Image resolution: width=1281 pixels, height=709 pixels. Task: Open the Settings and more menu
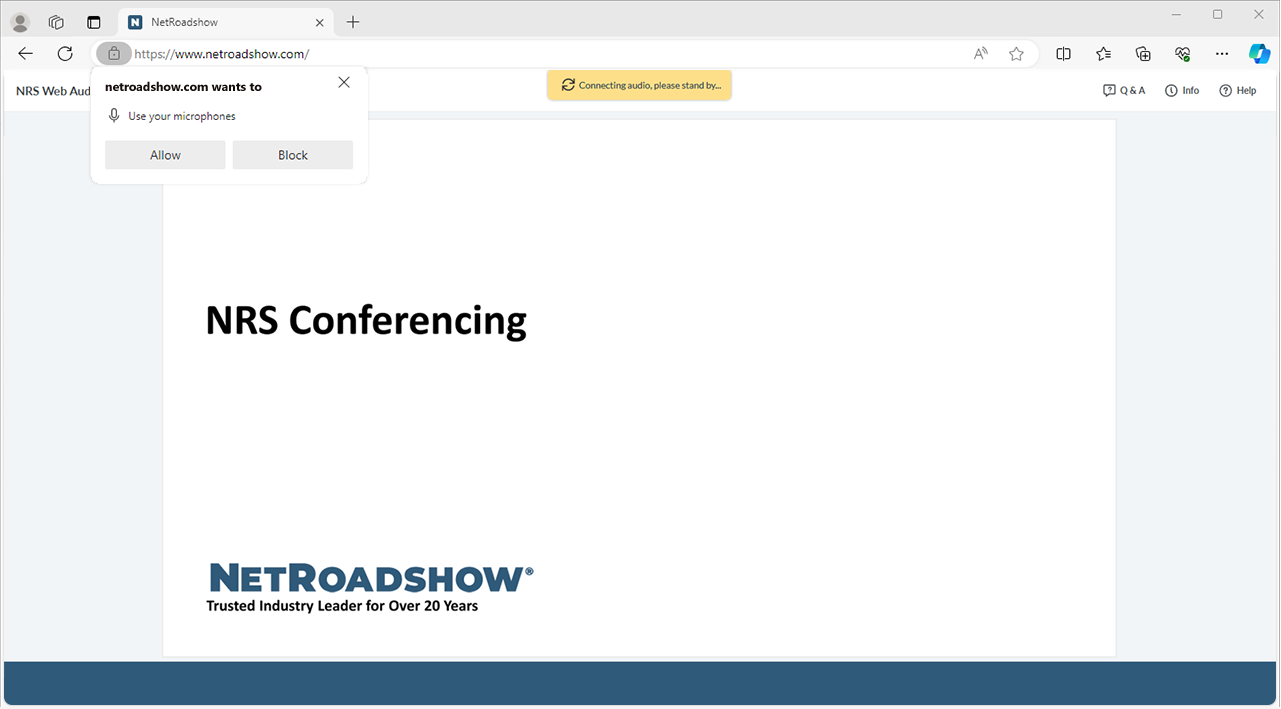tap(1221, 53)
